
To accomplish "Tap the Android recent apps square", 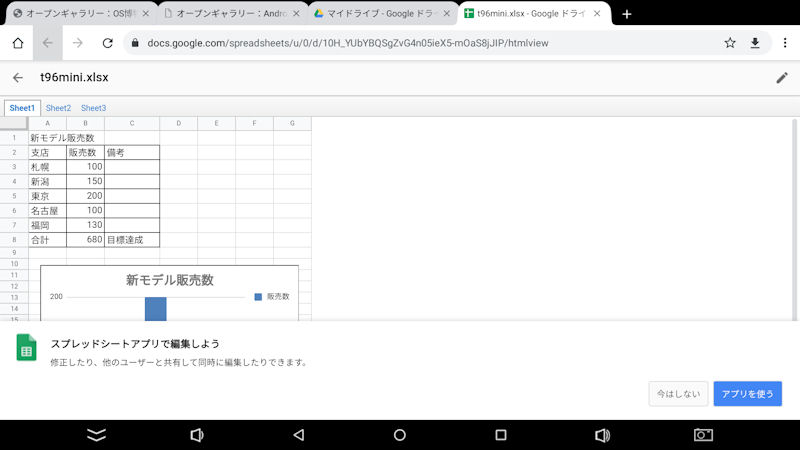I will pyautogui.click(x=501, y=435).
